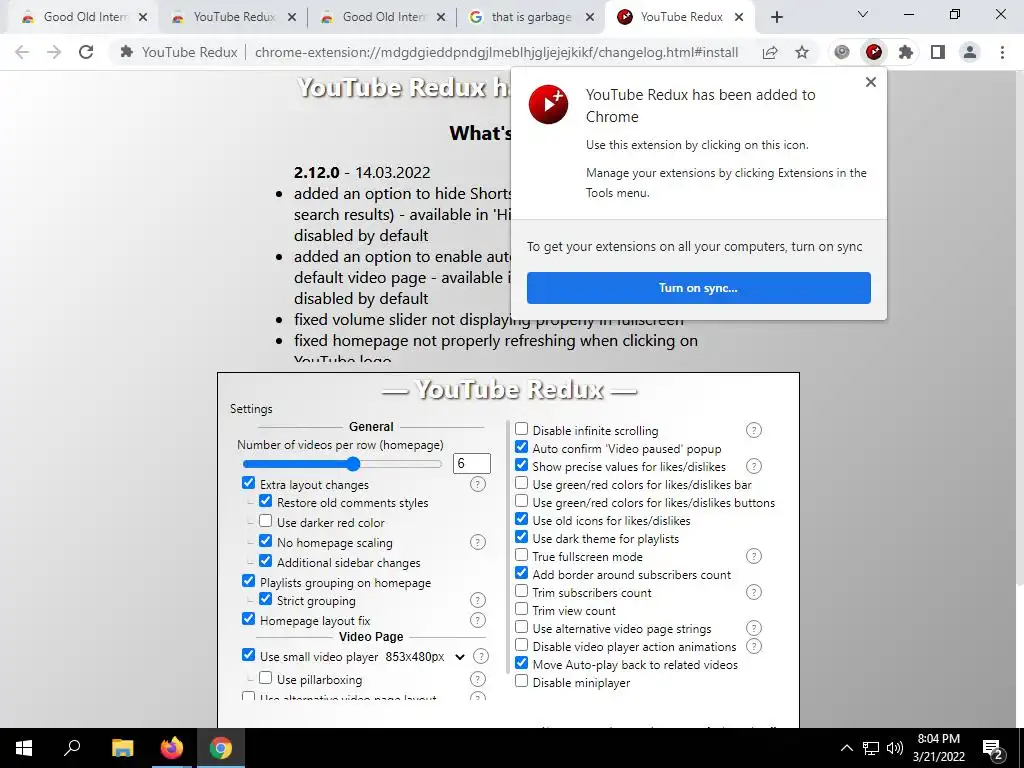Check Trim view count
The image size is (1024, 768).
coord(521,609)
